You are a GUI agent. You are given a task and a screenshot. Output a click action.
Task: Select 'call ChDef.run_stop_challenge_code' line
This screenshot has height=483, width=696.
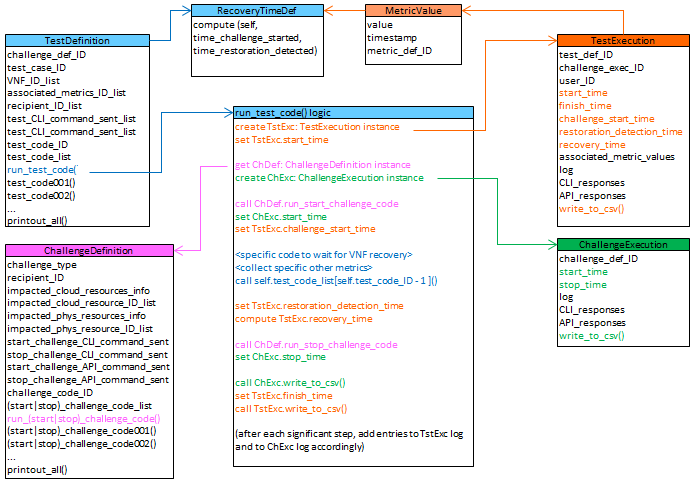[316, 344]
